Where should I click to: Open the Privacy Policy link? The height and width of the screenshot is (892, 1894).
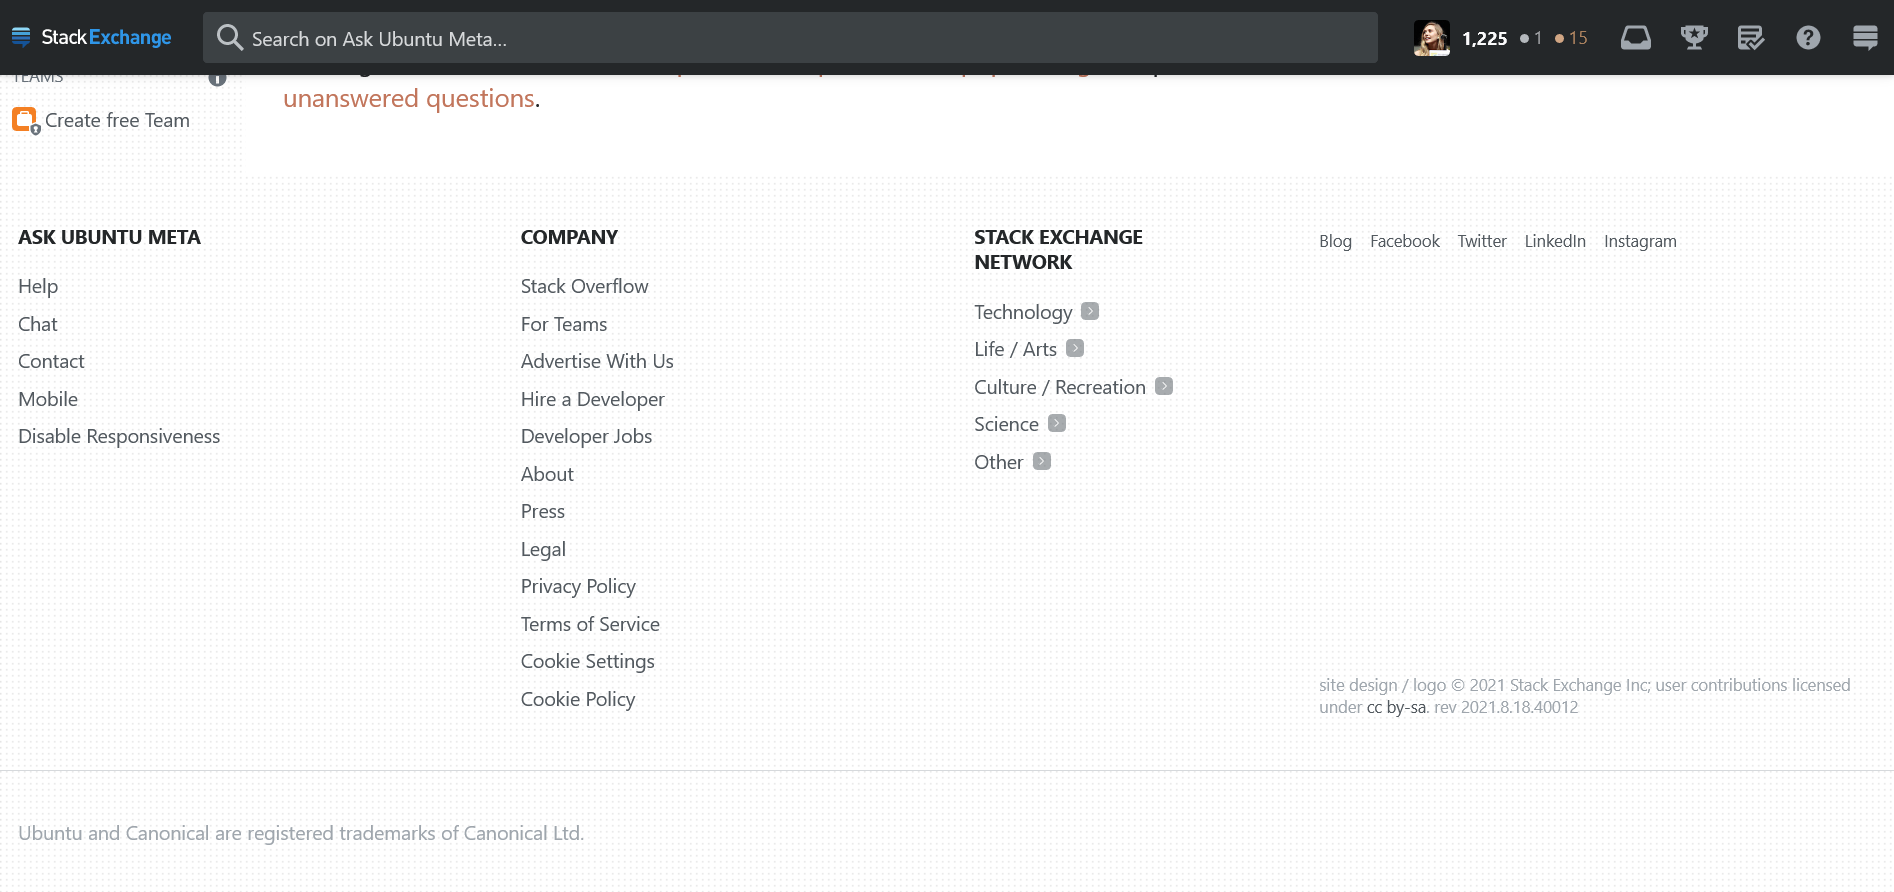[x=578, y=586]
